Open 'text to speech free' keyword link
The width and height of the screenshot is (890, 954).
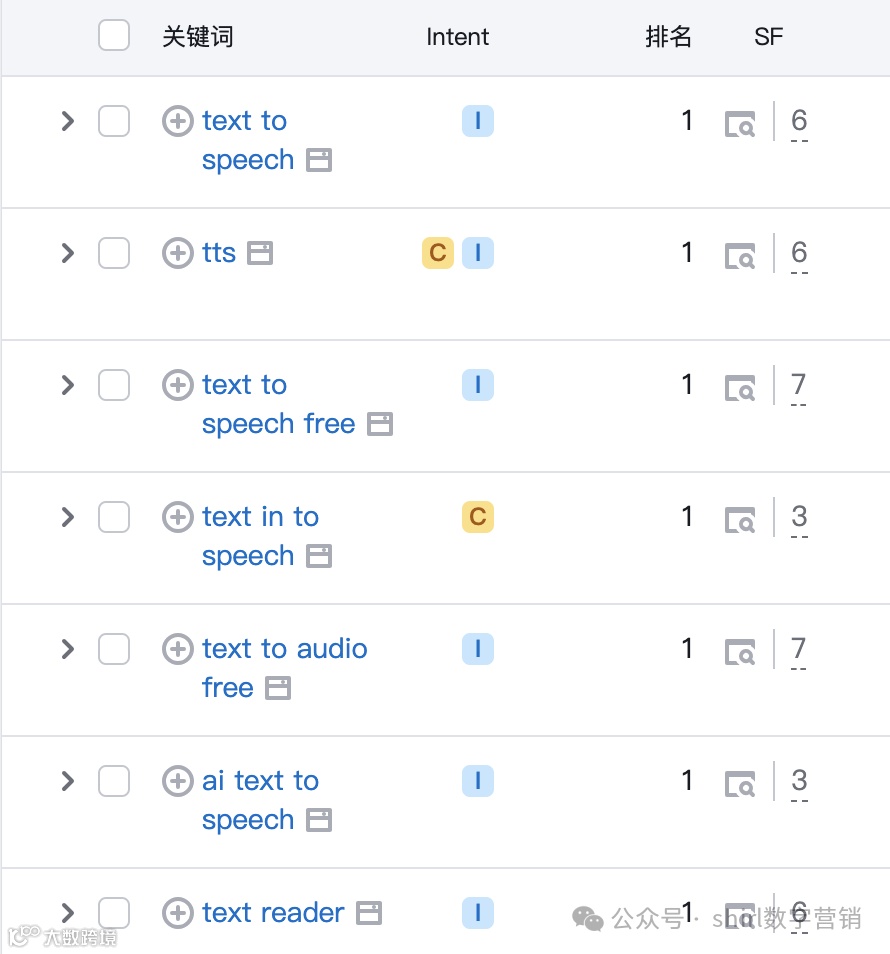[278, 405]
